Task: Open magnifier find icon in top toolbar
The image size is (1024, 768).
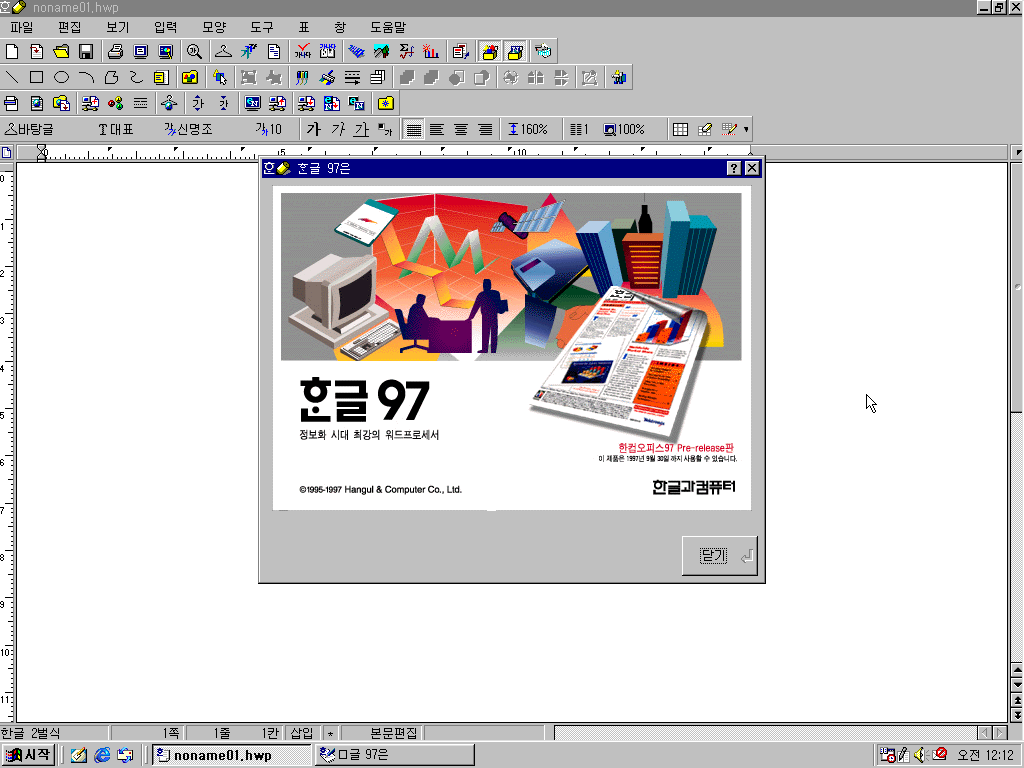Action: click(x=194, y=52)
